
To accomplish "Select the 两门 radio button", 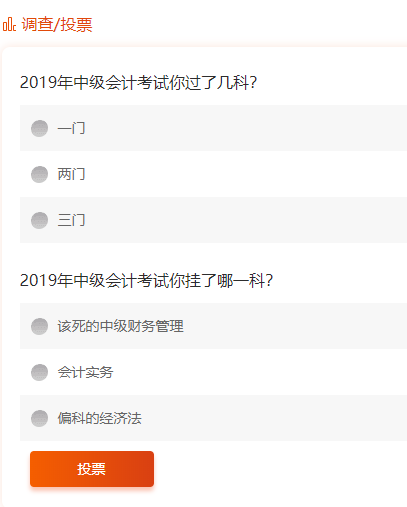I will pyautogui.click(x=39, y=174).
